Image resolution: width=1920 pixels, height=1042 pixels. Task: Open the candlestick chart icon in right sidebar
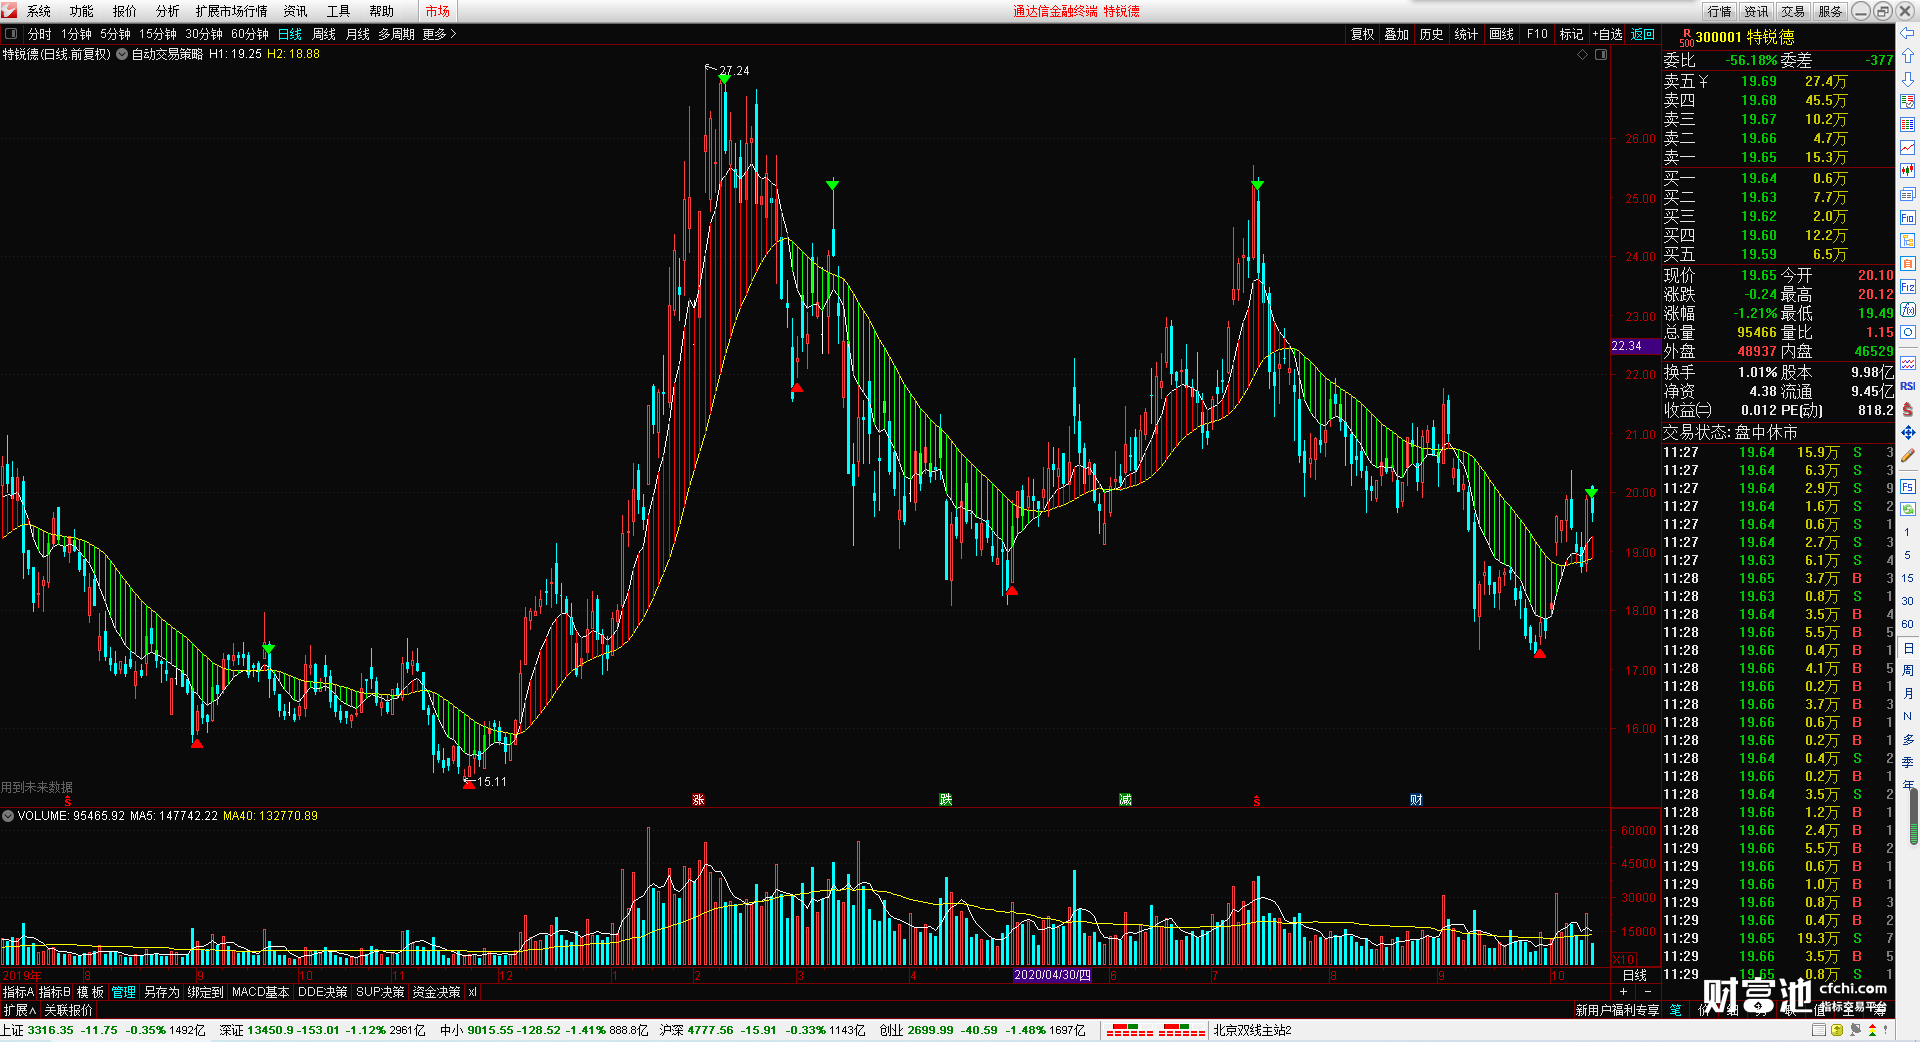(x=1907, y=171)
